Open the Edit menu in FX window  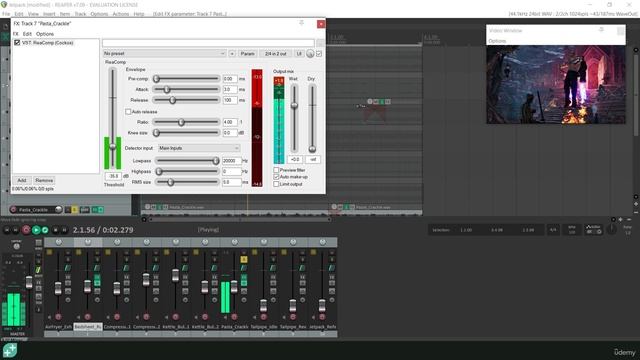point(27,34)
